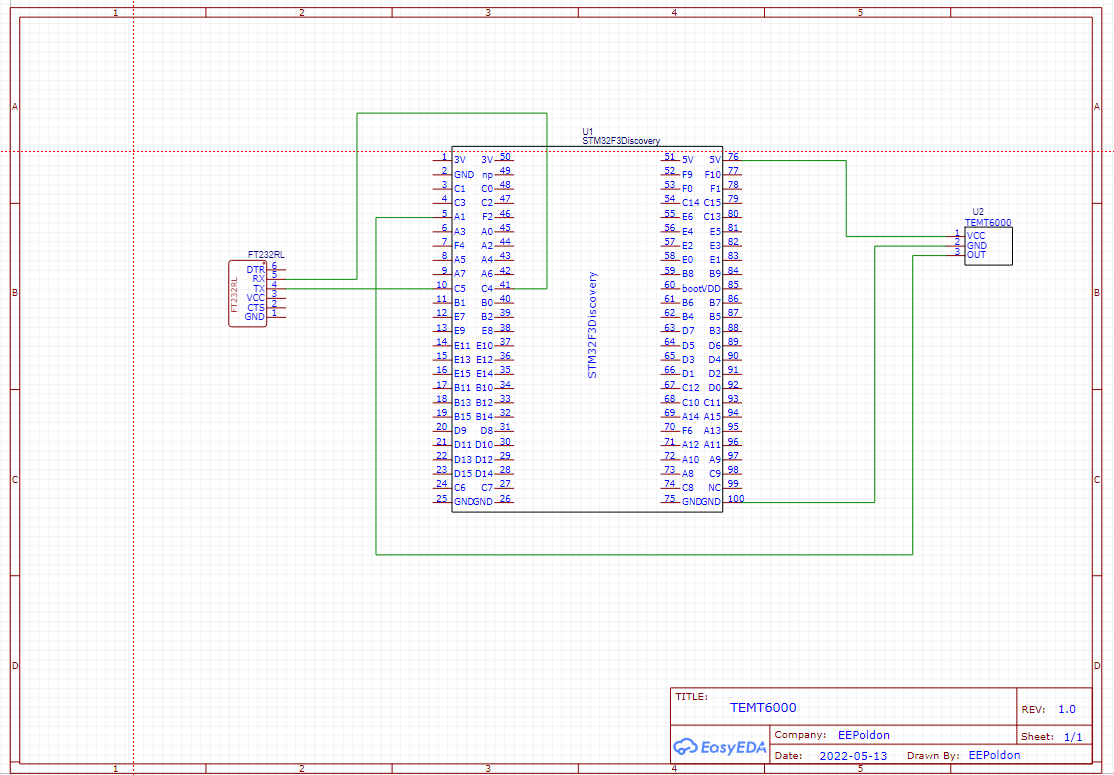The height and width of the screenshot is (775, 1114).
Task: Click the TITLE: field label in title block
Action: pos(691,696)
